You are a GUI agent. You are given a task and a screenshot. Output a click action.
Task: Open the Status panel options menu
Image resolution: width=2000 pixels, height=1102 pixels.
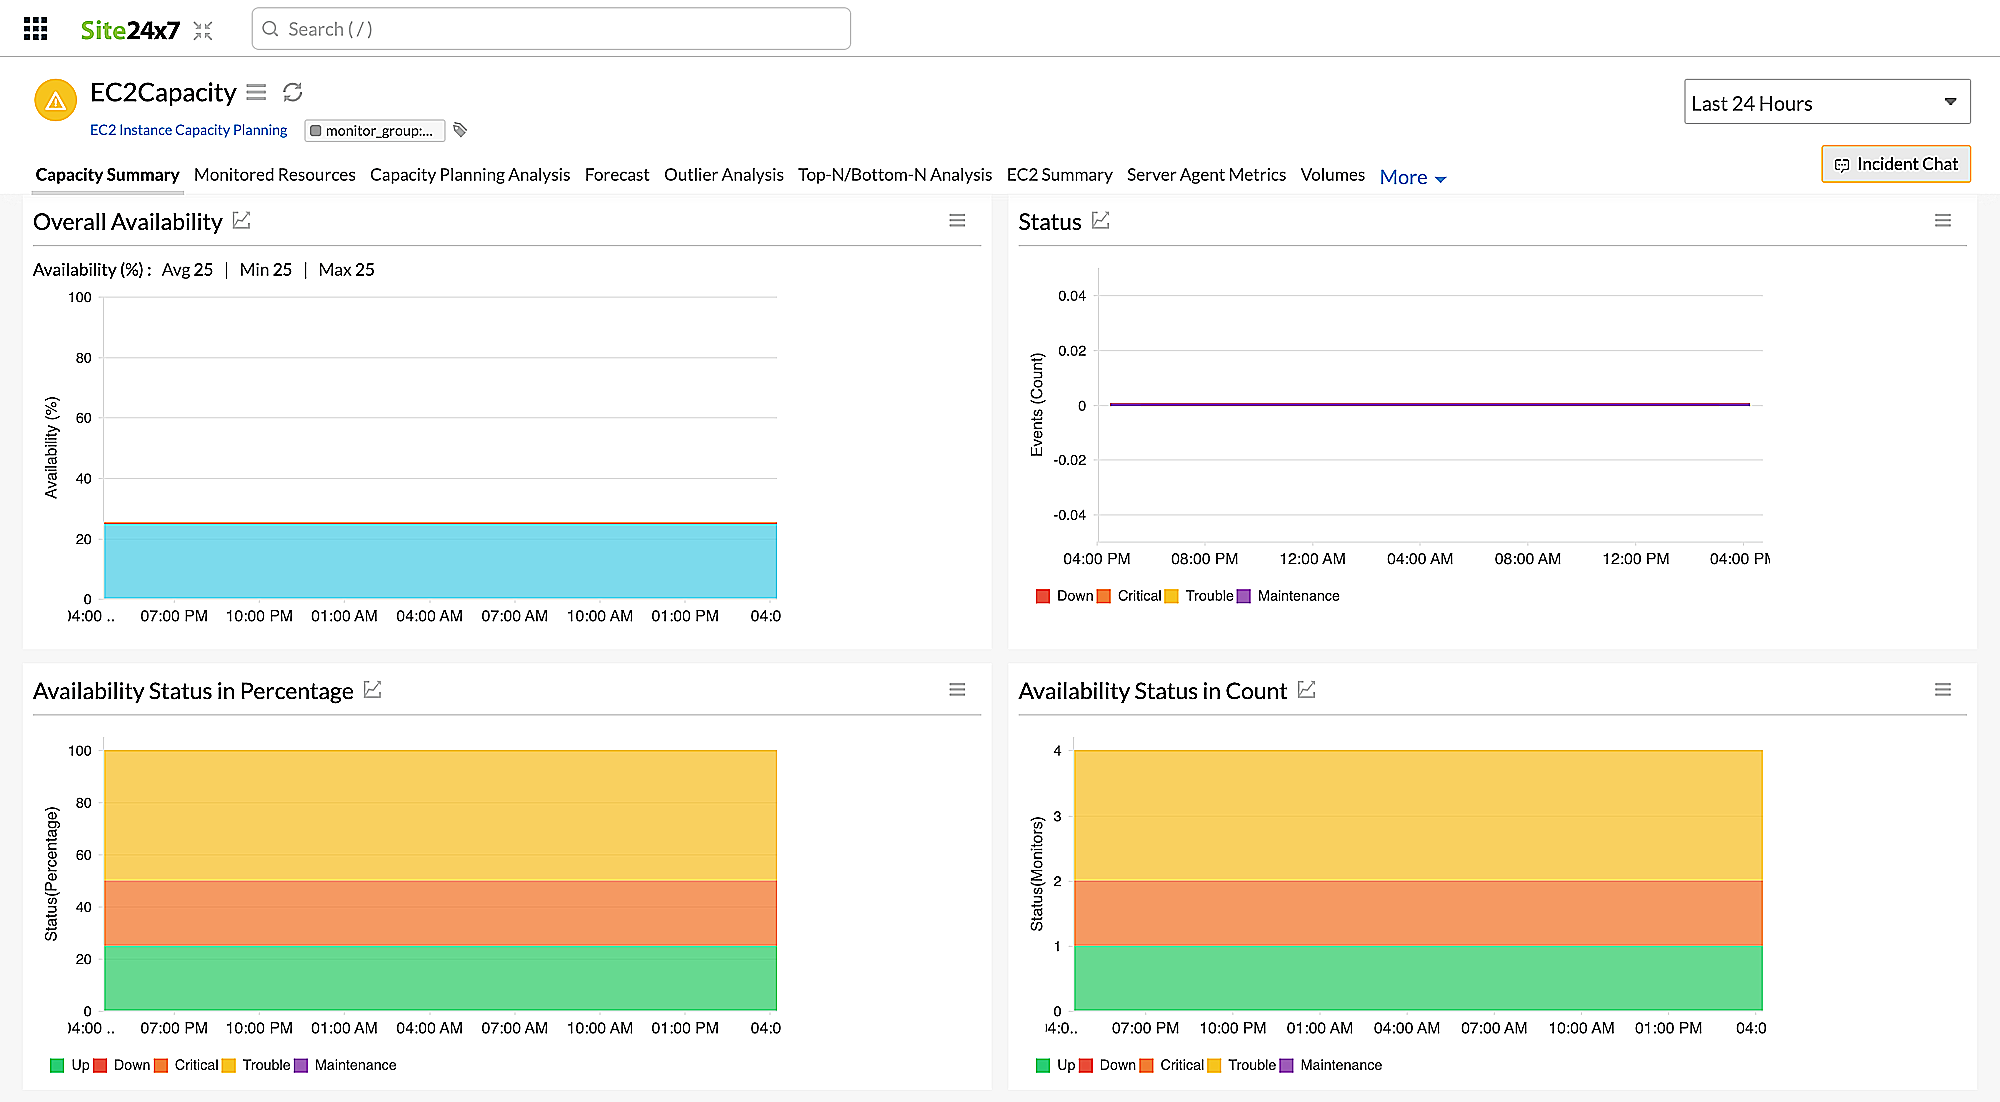(1943, 219)
